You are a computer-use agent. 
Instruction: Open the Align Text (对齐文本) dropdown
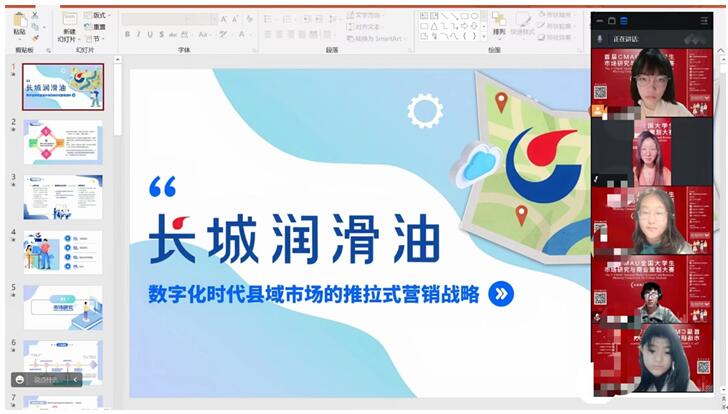pos(366,27)
